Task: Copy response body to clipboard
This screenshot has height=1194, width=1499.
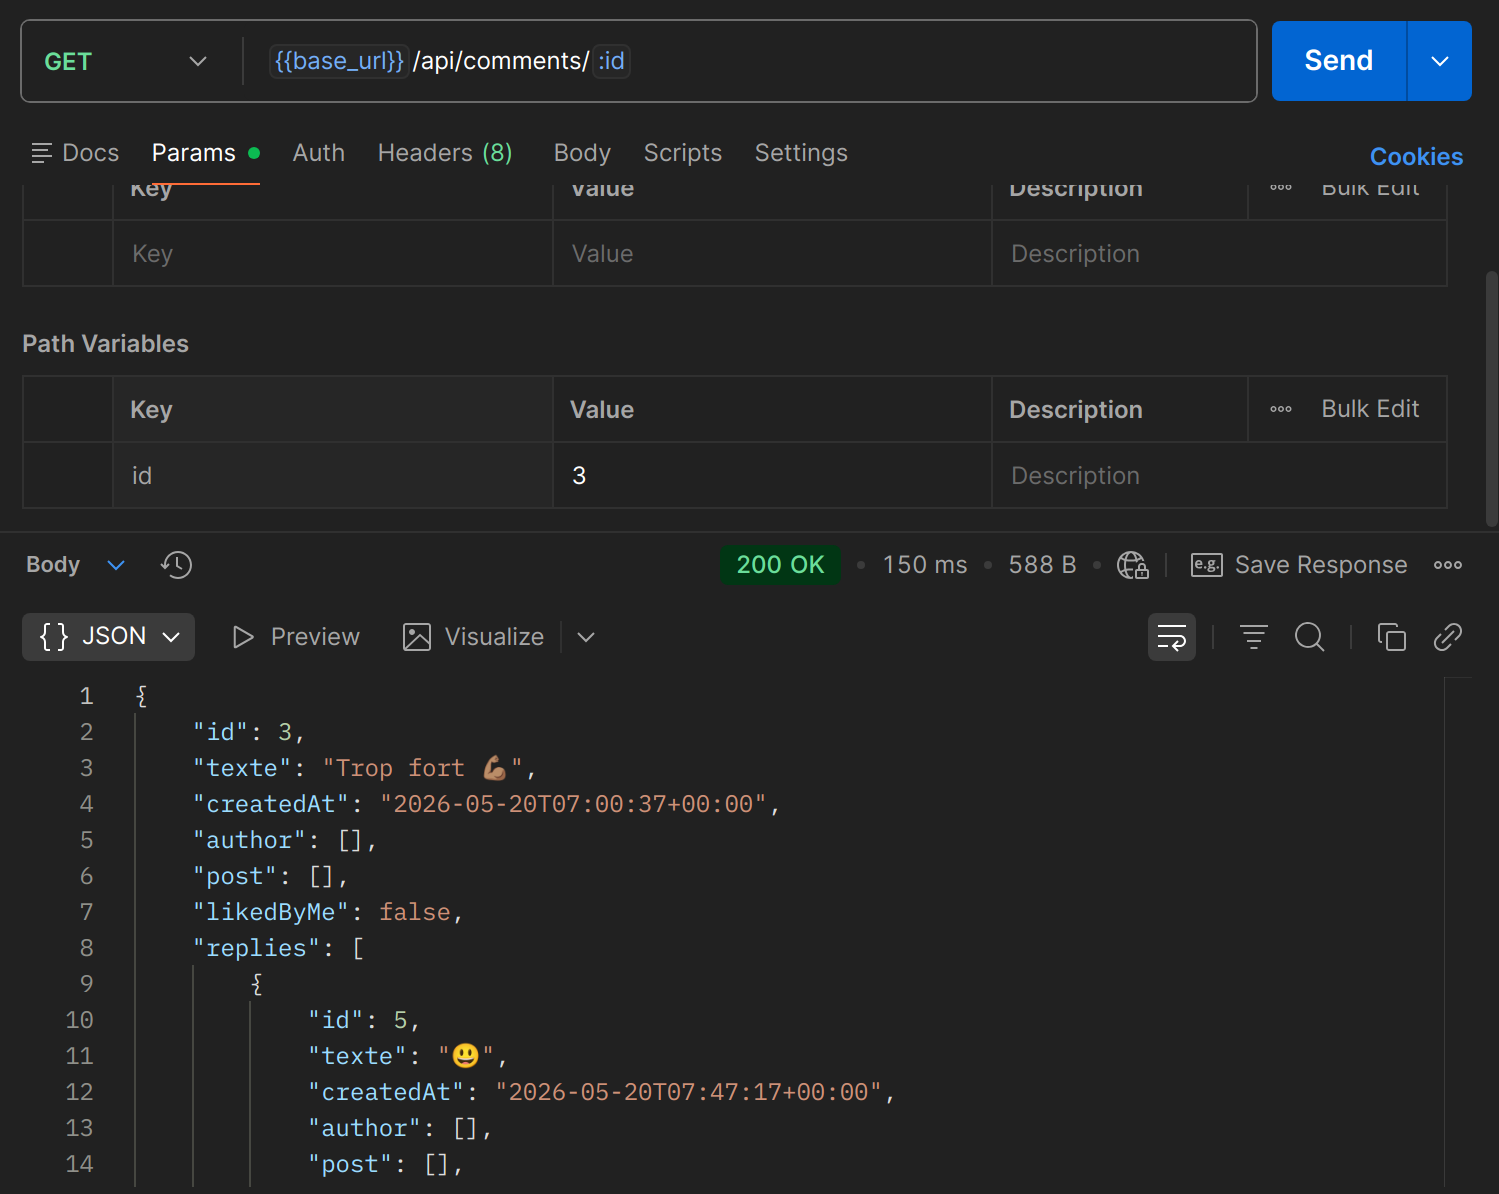Action: coord(1391,637)
